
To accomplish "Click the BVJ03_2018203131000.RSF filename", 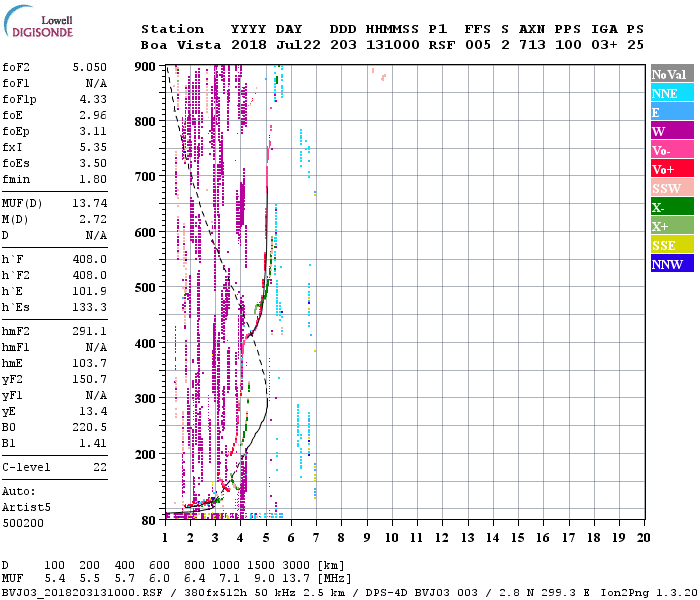I will tap(82, 593).
